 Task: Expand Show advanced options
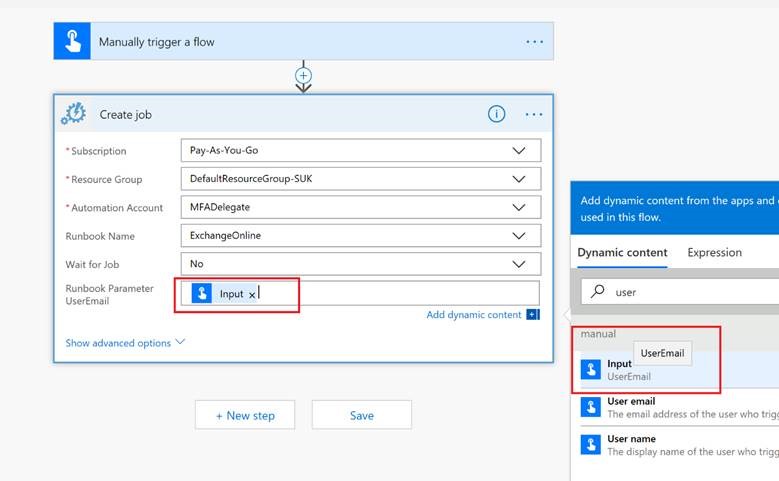tap(125, 343)
